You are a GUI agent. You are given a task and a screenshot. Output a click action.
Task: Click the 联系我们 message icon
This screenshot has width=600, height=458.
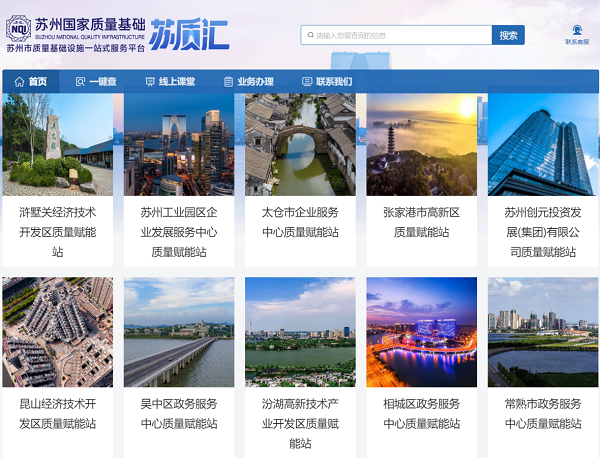click(307, 81)
